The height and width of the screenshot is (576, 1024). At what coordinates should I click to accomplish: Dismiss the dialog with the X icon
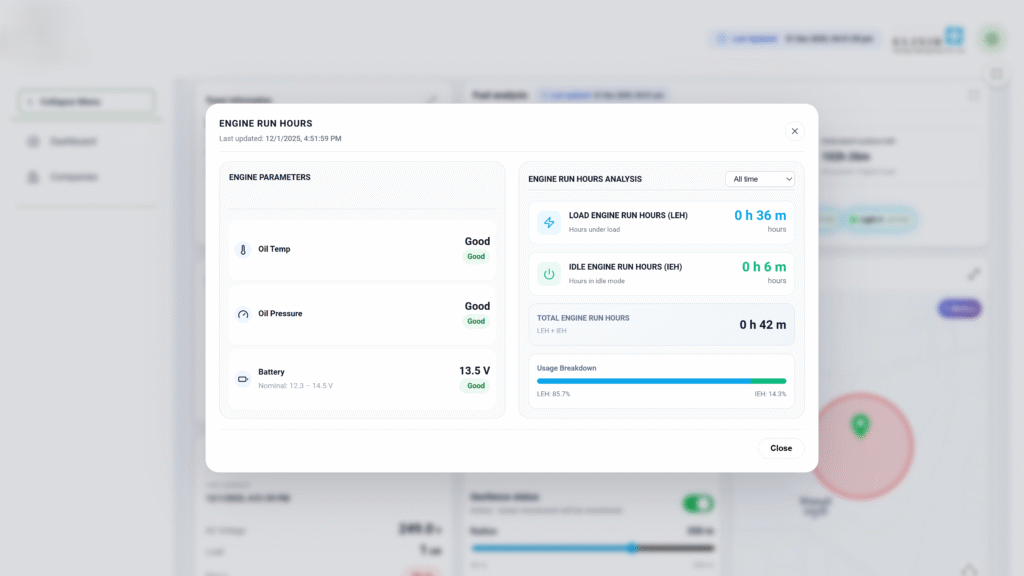point(794,131)
